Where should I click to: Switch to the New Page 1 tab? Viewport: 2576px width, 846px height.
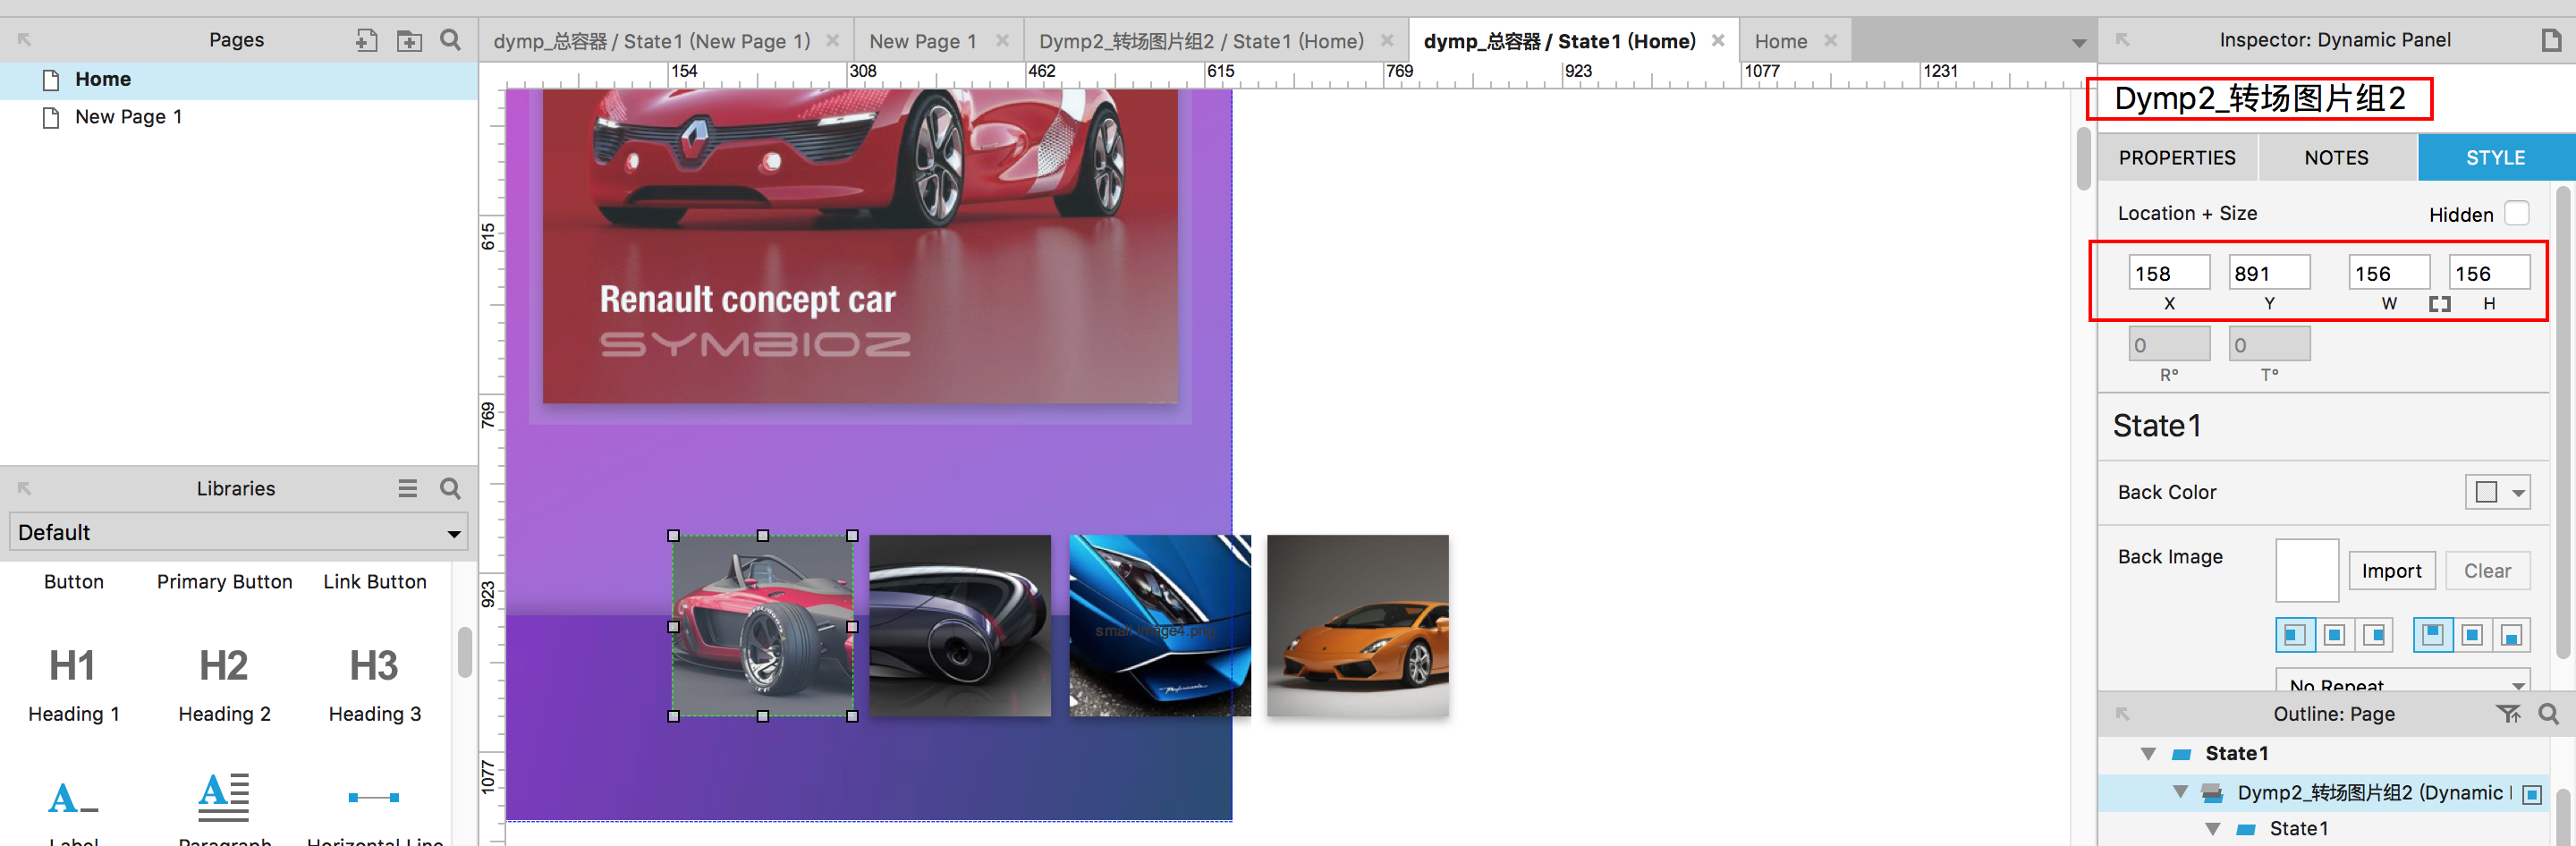coord(922,41)
